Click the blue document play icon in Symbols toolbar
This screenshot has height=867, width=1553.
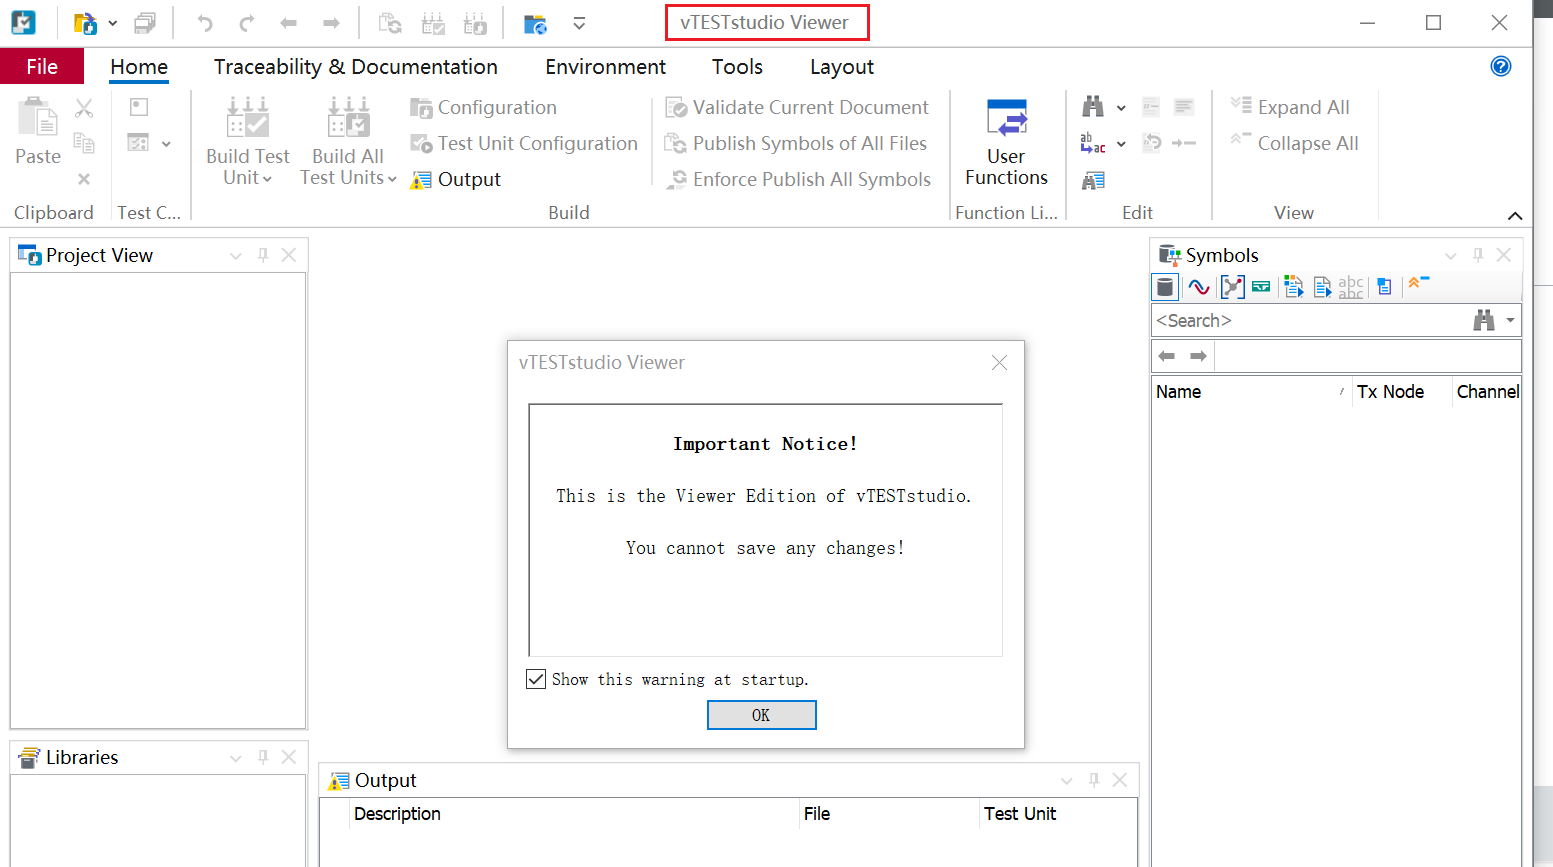(x=1322, y=287)
